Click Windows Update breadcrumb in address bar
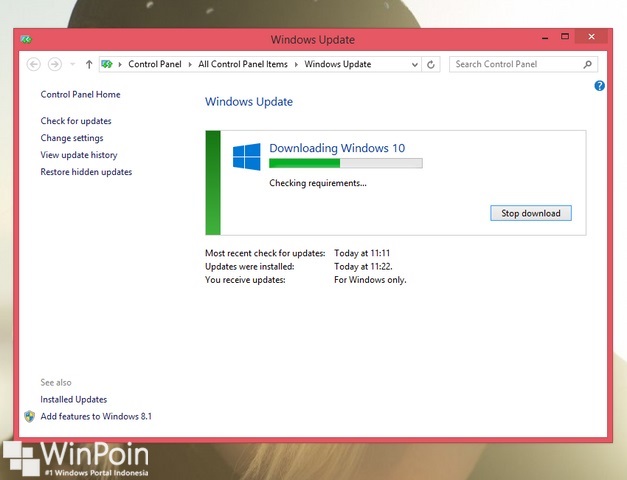The image size is (627, 480). (337, 64)
